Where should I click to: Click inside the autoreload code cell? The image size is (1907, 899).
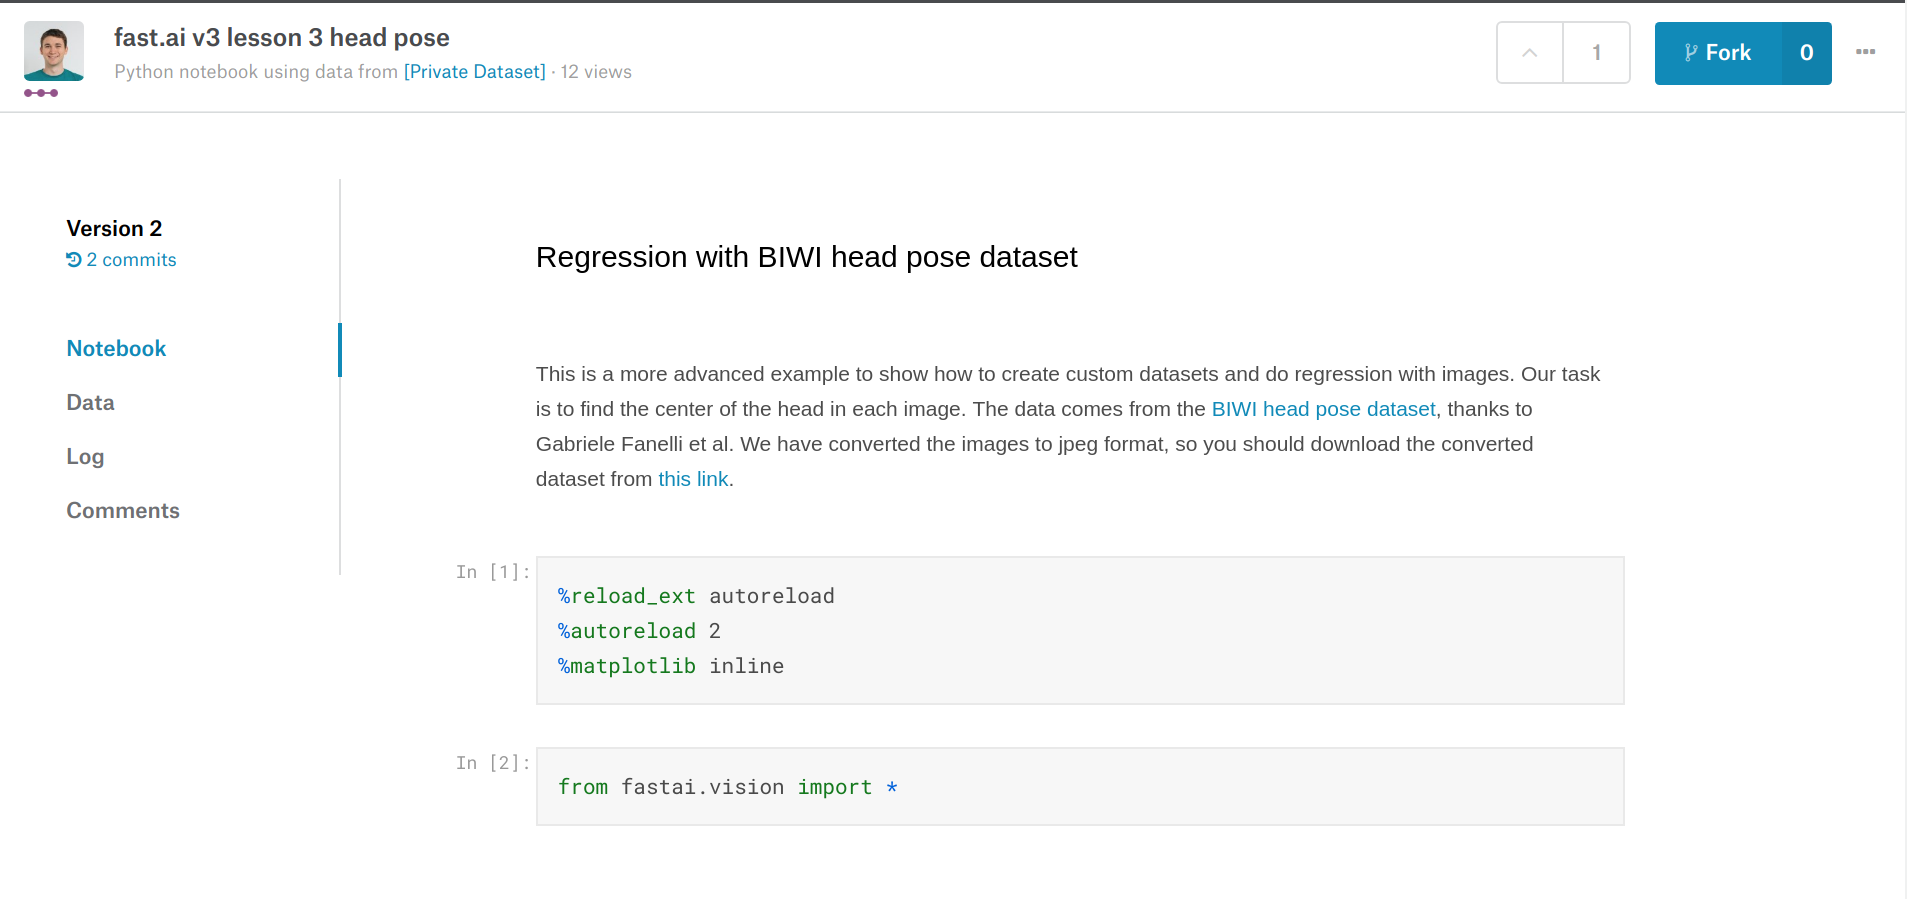(x=1079, y=631)
